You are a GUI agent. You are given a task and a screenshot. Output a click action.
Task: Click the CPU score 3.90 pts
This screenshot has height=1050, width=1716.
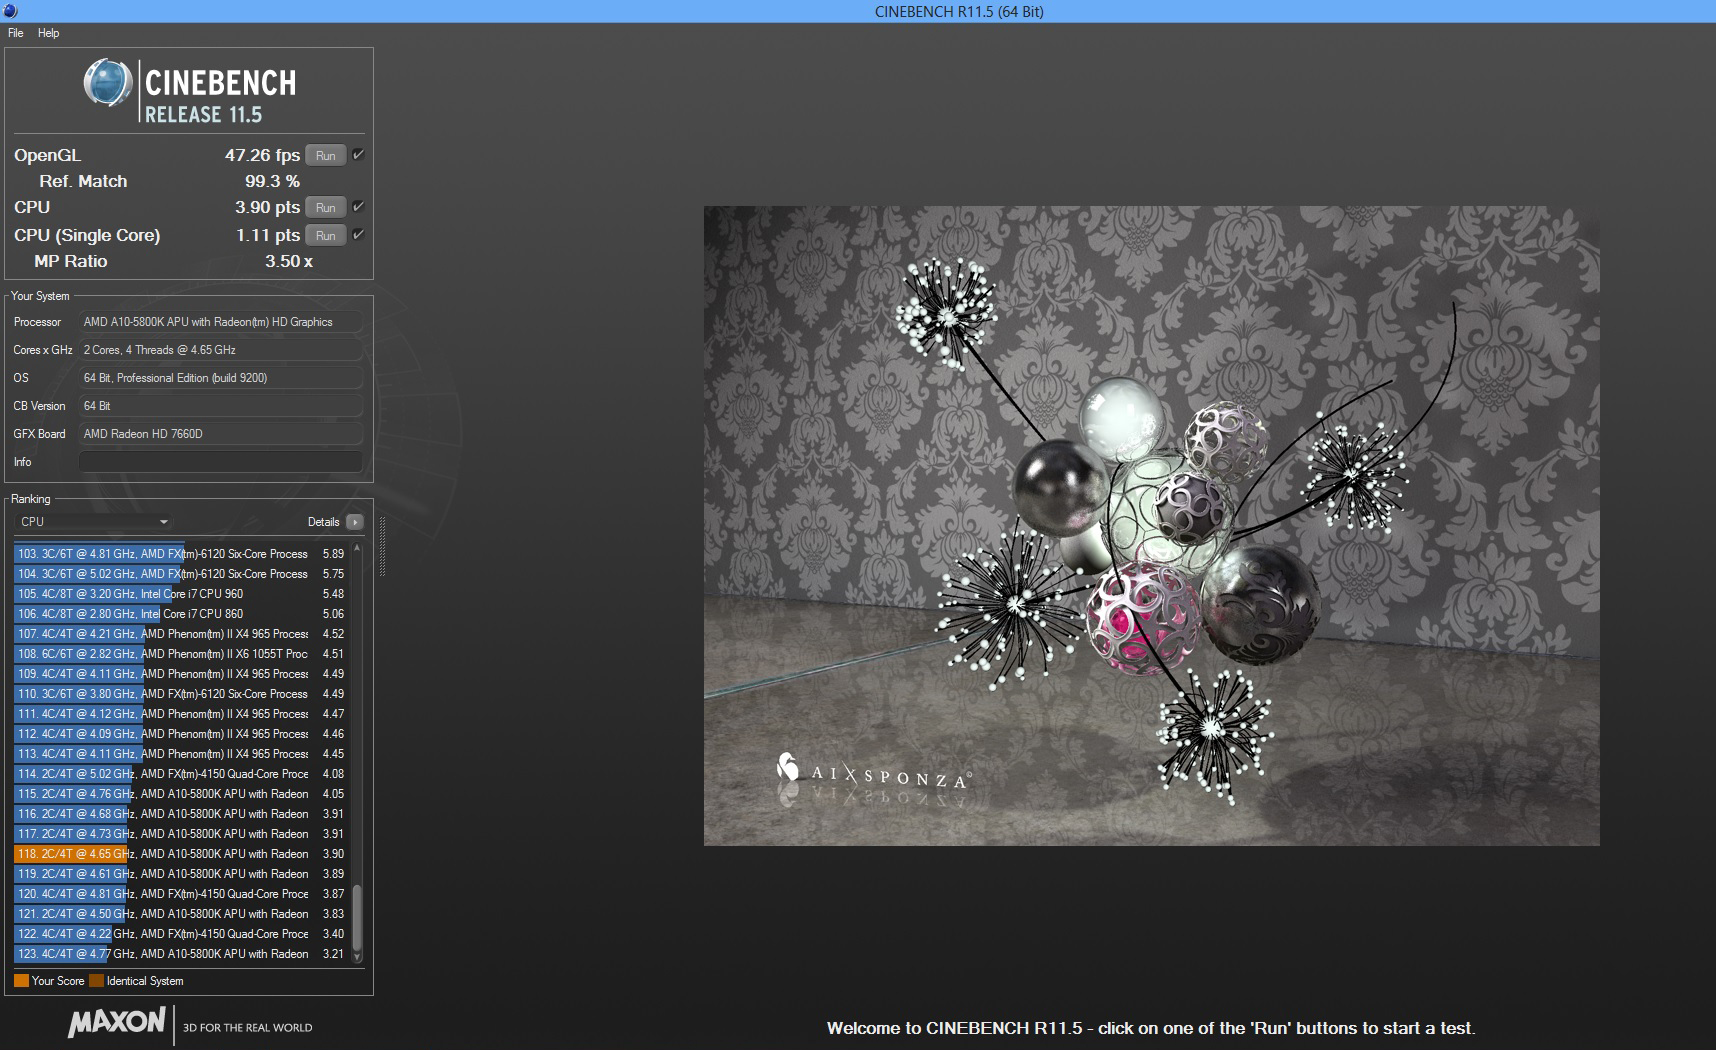pyautogui.click(x=267, y=207)
